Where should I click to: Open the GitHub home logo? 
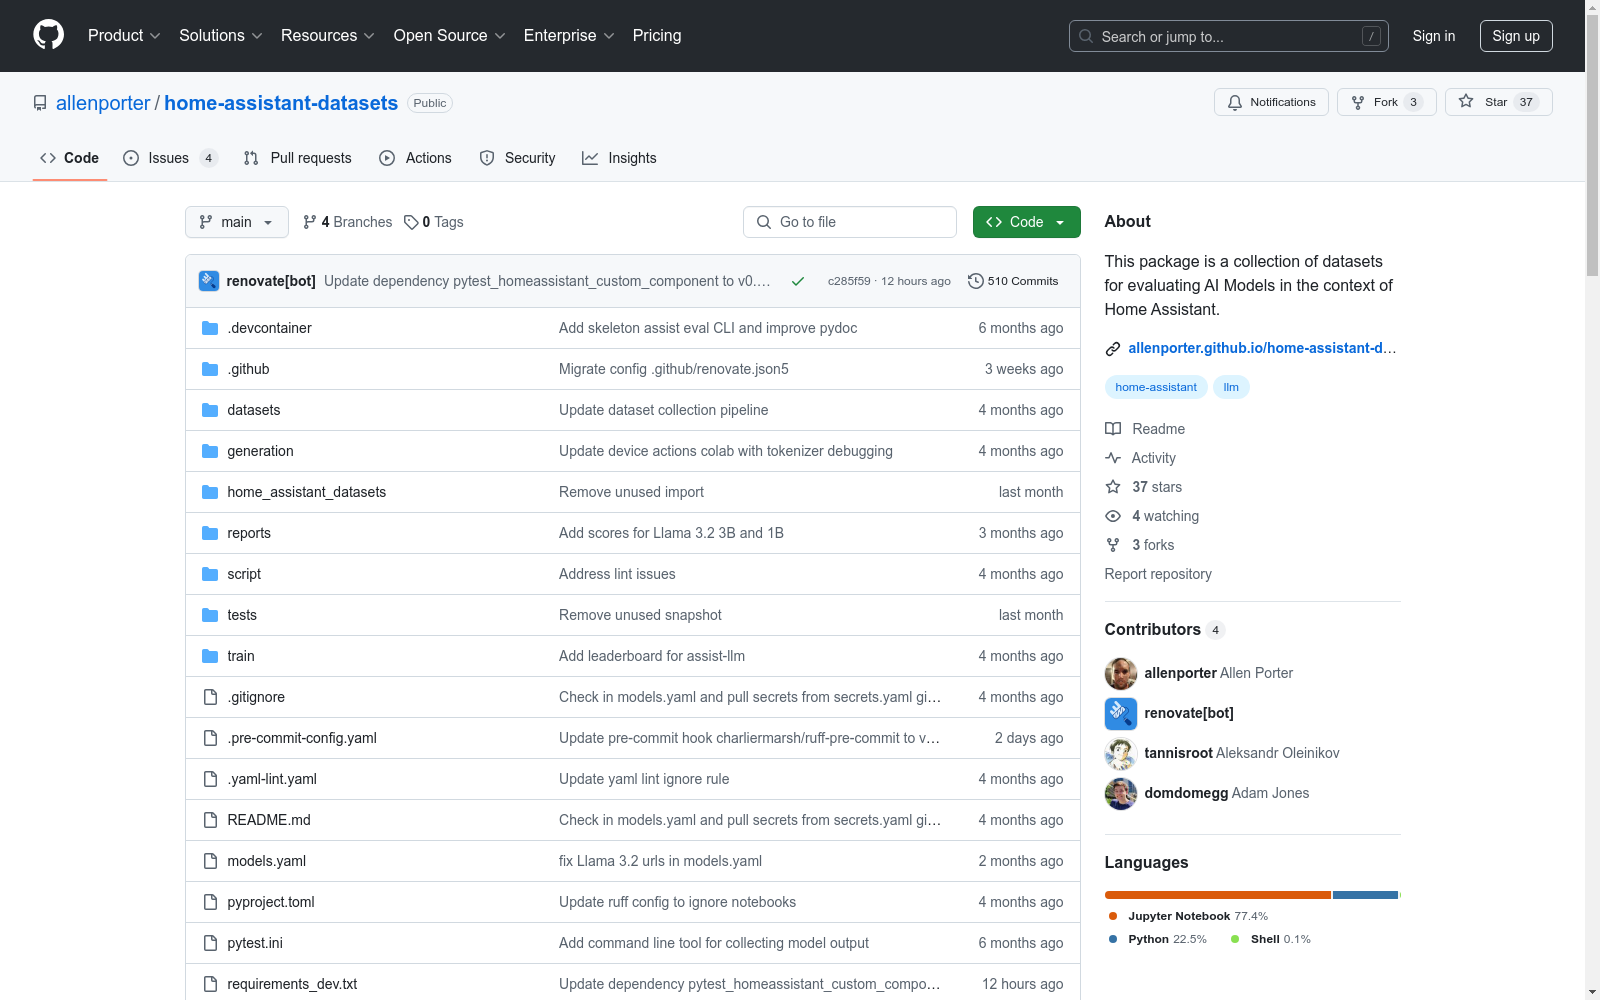click(x=48, y=35)
